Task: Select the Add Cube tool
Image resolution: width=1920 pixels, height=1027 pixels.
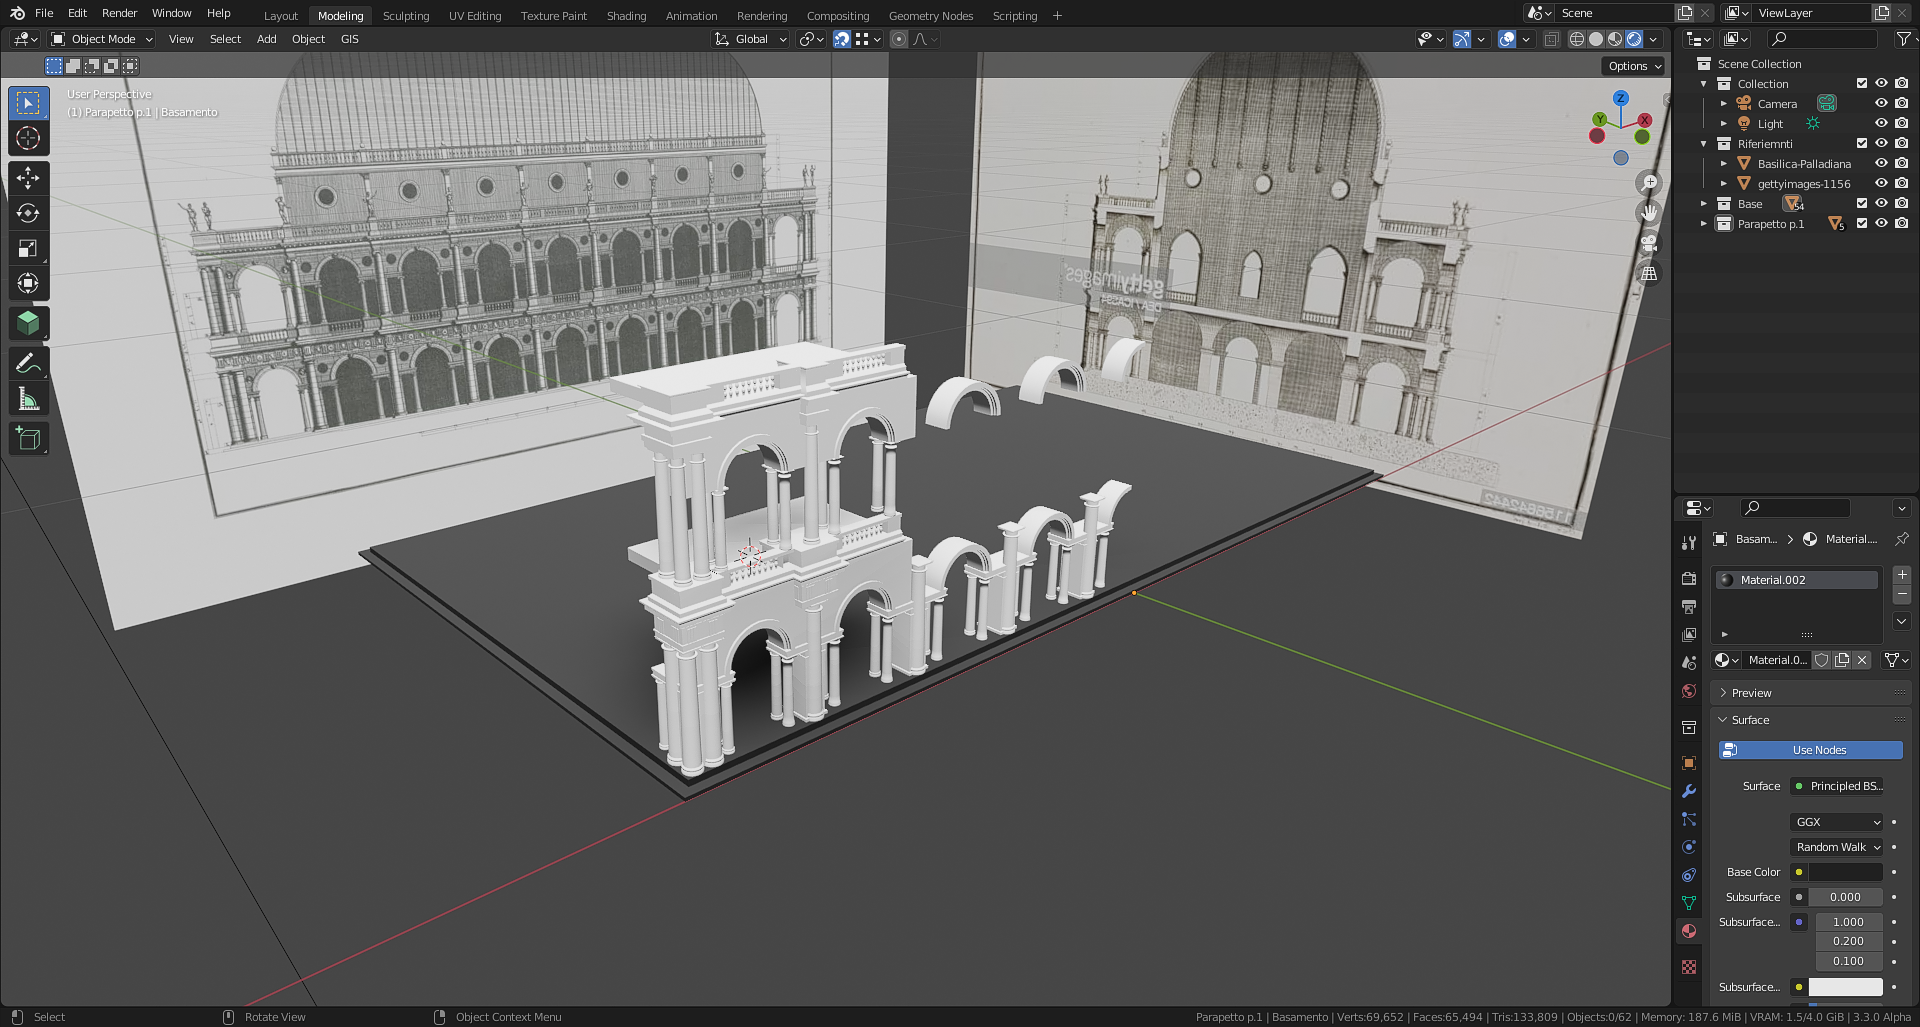Action: click(x=28, y=438)
